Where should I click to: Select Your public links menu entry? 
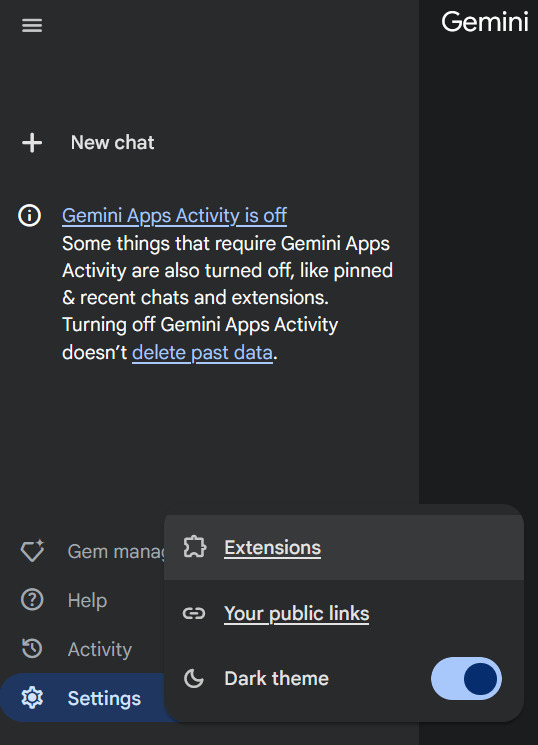tap(344, 613)
